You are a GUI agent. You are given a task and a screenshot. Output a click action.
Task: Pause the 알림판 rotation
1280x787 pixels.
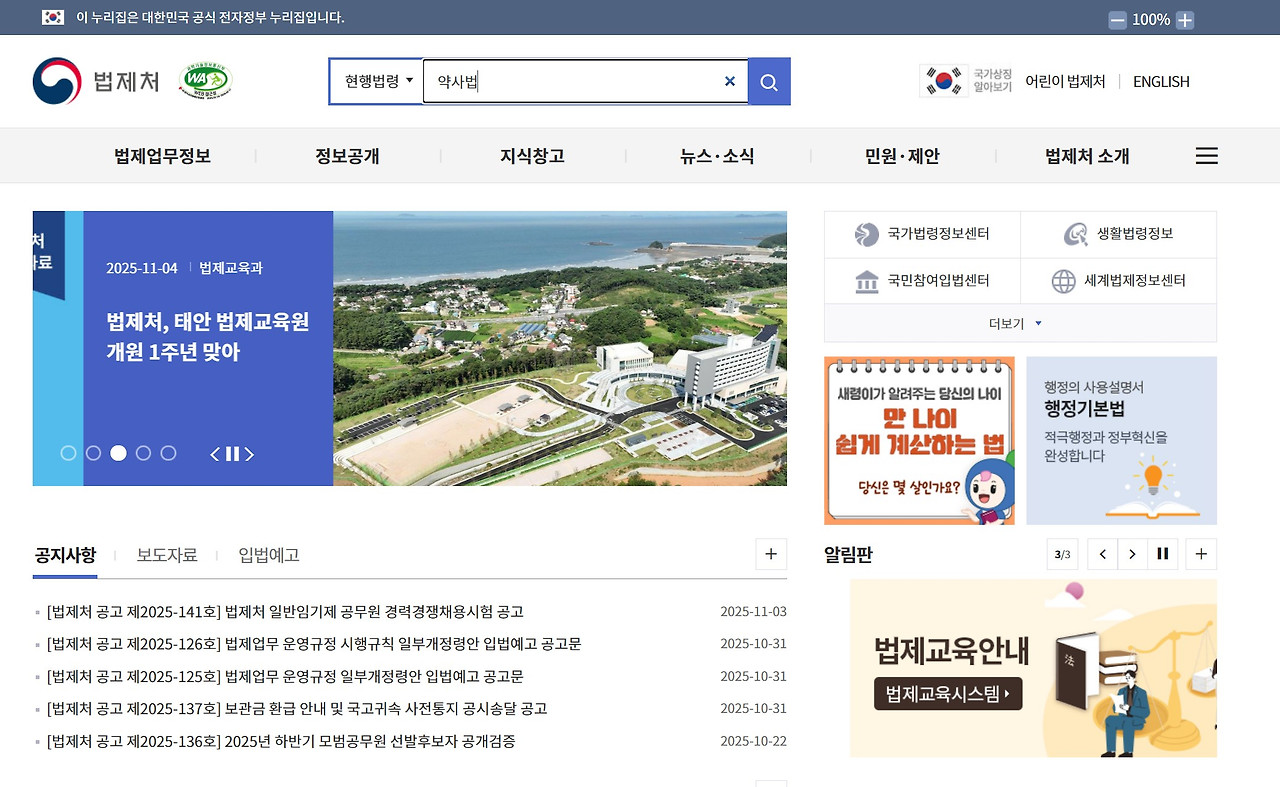point(1162,554)
